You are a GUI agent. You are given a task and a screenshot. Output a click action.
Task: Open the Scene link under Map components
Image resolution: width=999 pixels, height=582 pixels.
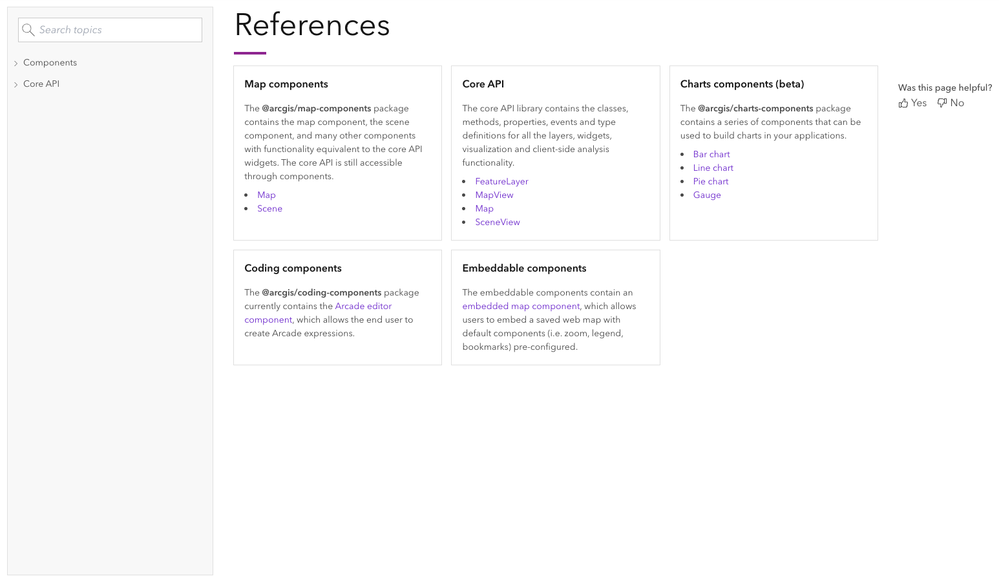(x=270, y=209)
